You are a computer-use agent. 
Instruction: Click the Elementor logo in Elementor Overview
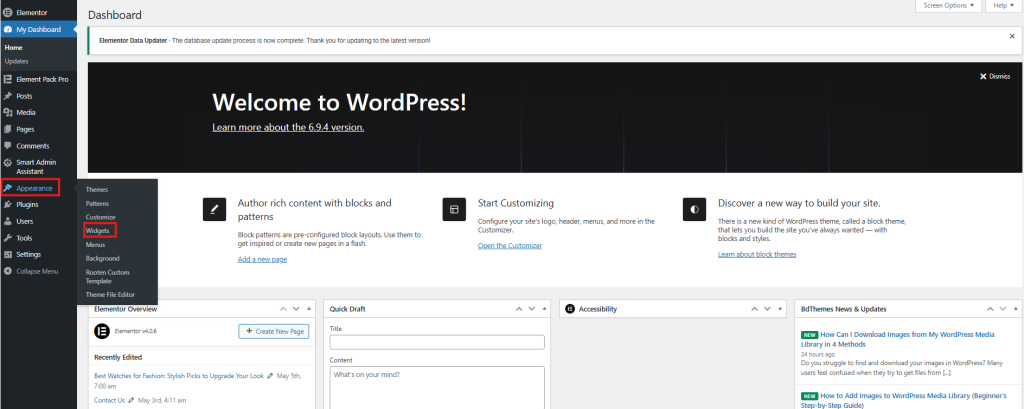[101, 331]
